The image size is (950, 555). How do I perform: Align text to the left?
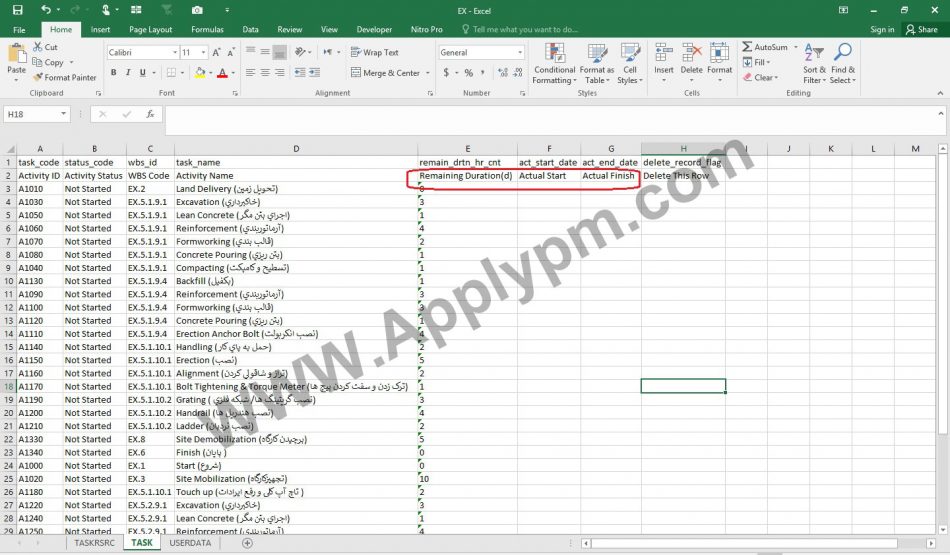tap(250, 73)
